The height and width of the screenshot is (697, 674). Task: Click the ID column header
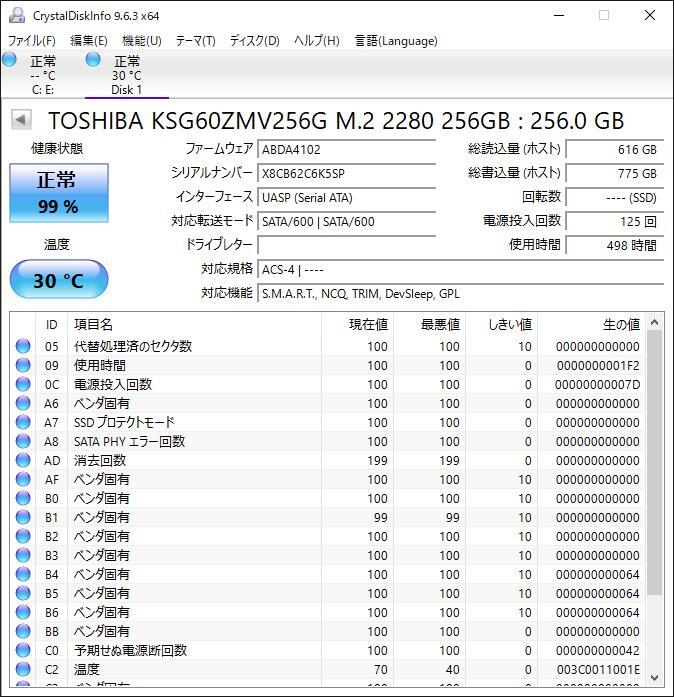(52, 324)
